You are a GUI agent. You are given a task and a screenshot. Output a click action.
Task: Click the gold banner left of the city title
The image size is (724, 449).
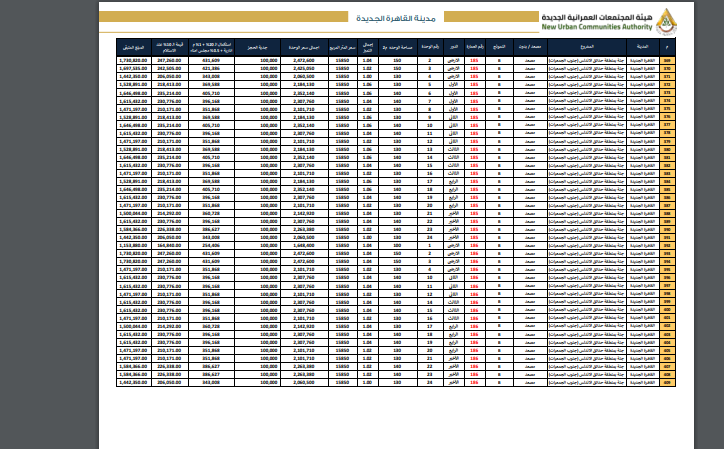click(x=223, y=17)
